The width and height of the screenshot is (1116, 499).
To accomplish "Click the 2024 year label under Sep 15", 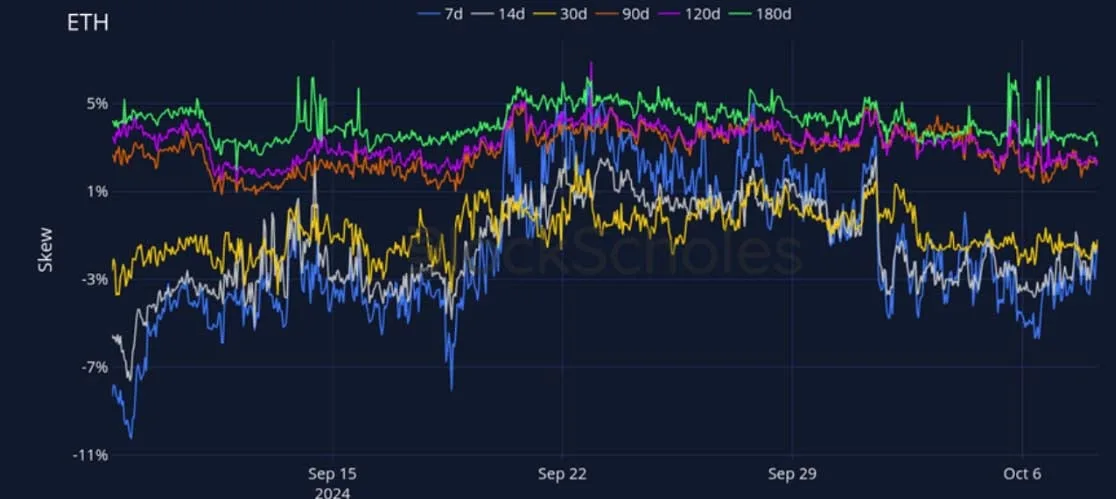I will point(332,492).
